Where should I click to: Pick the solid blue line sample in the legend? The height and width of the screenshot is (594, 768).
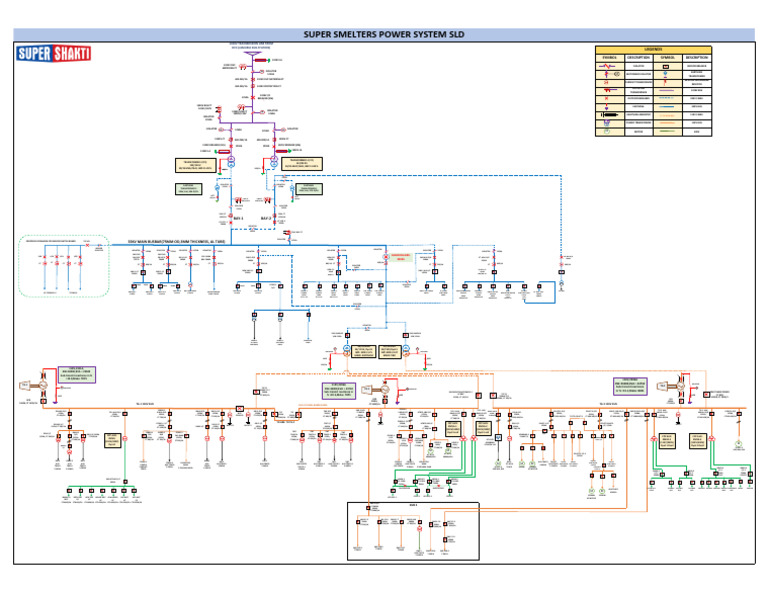(667, 106)
